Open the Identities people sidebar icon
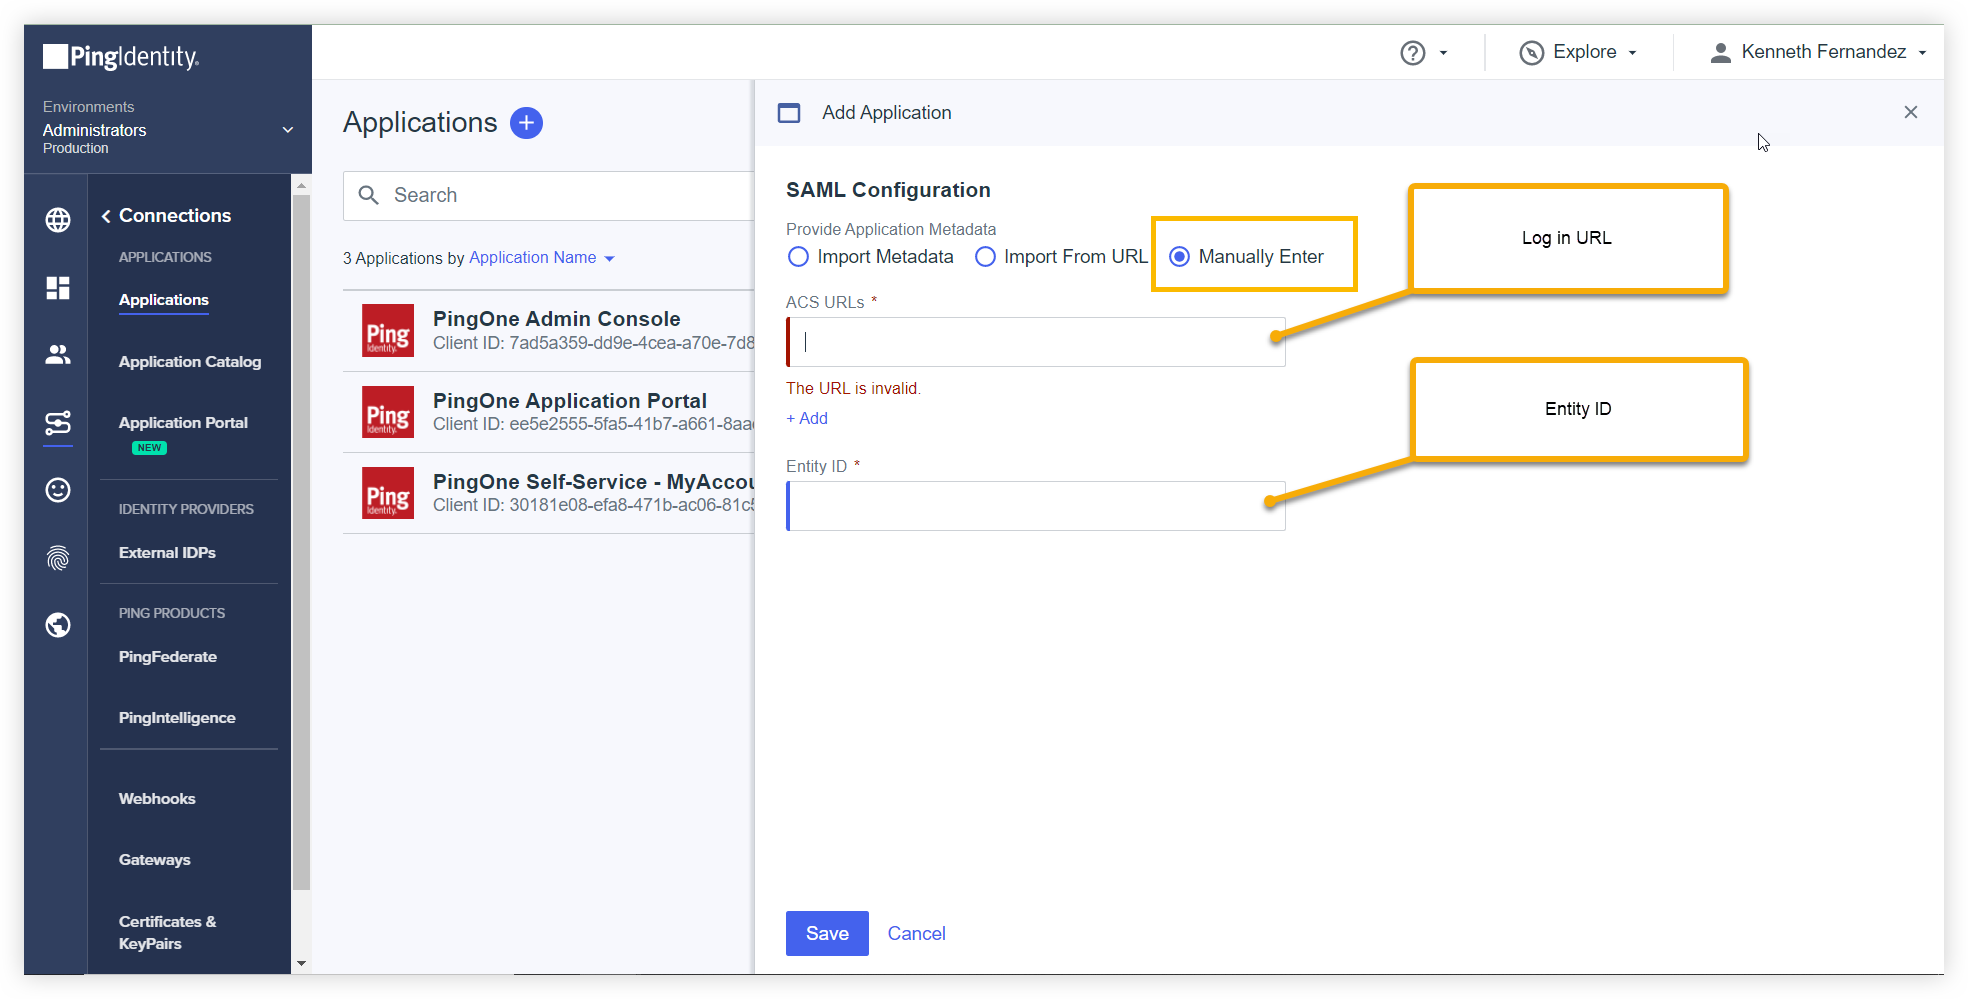1968x999 pixels. [x=58, y=354]
